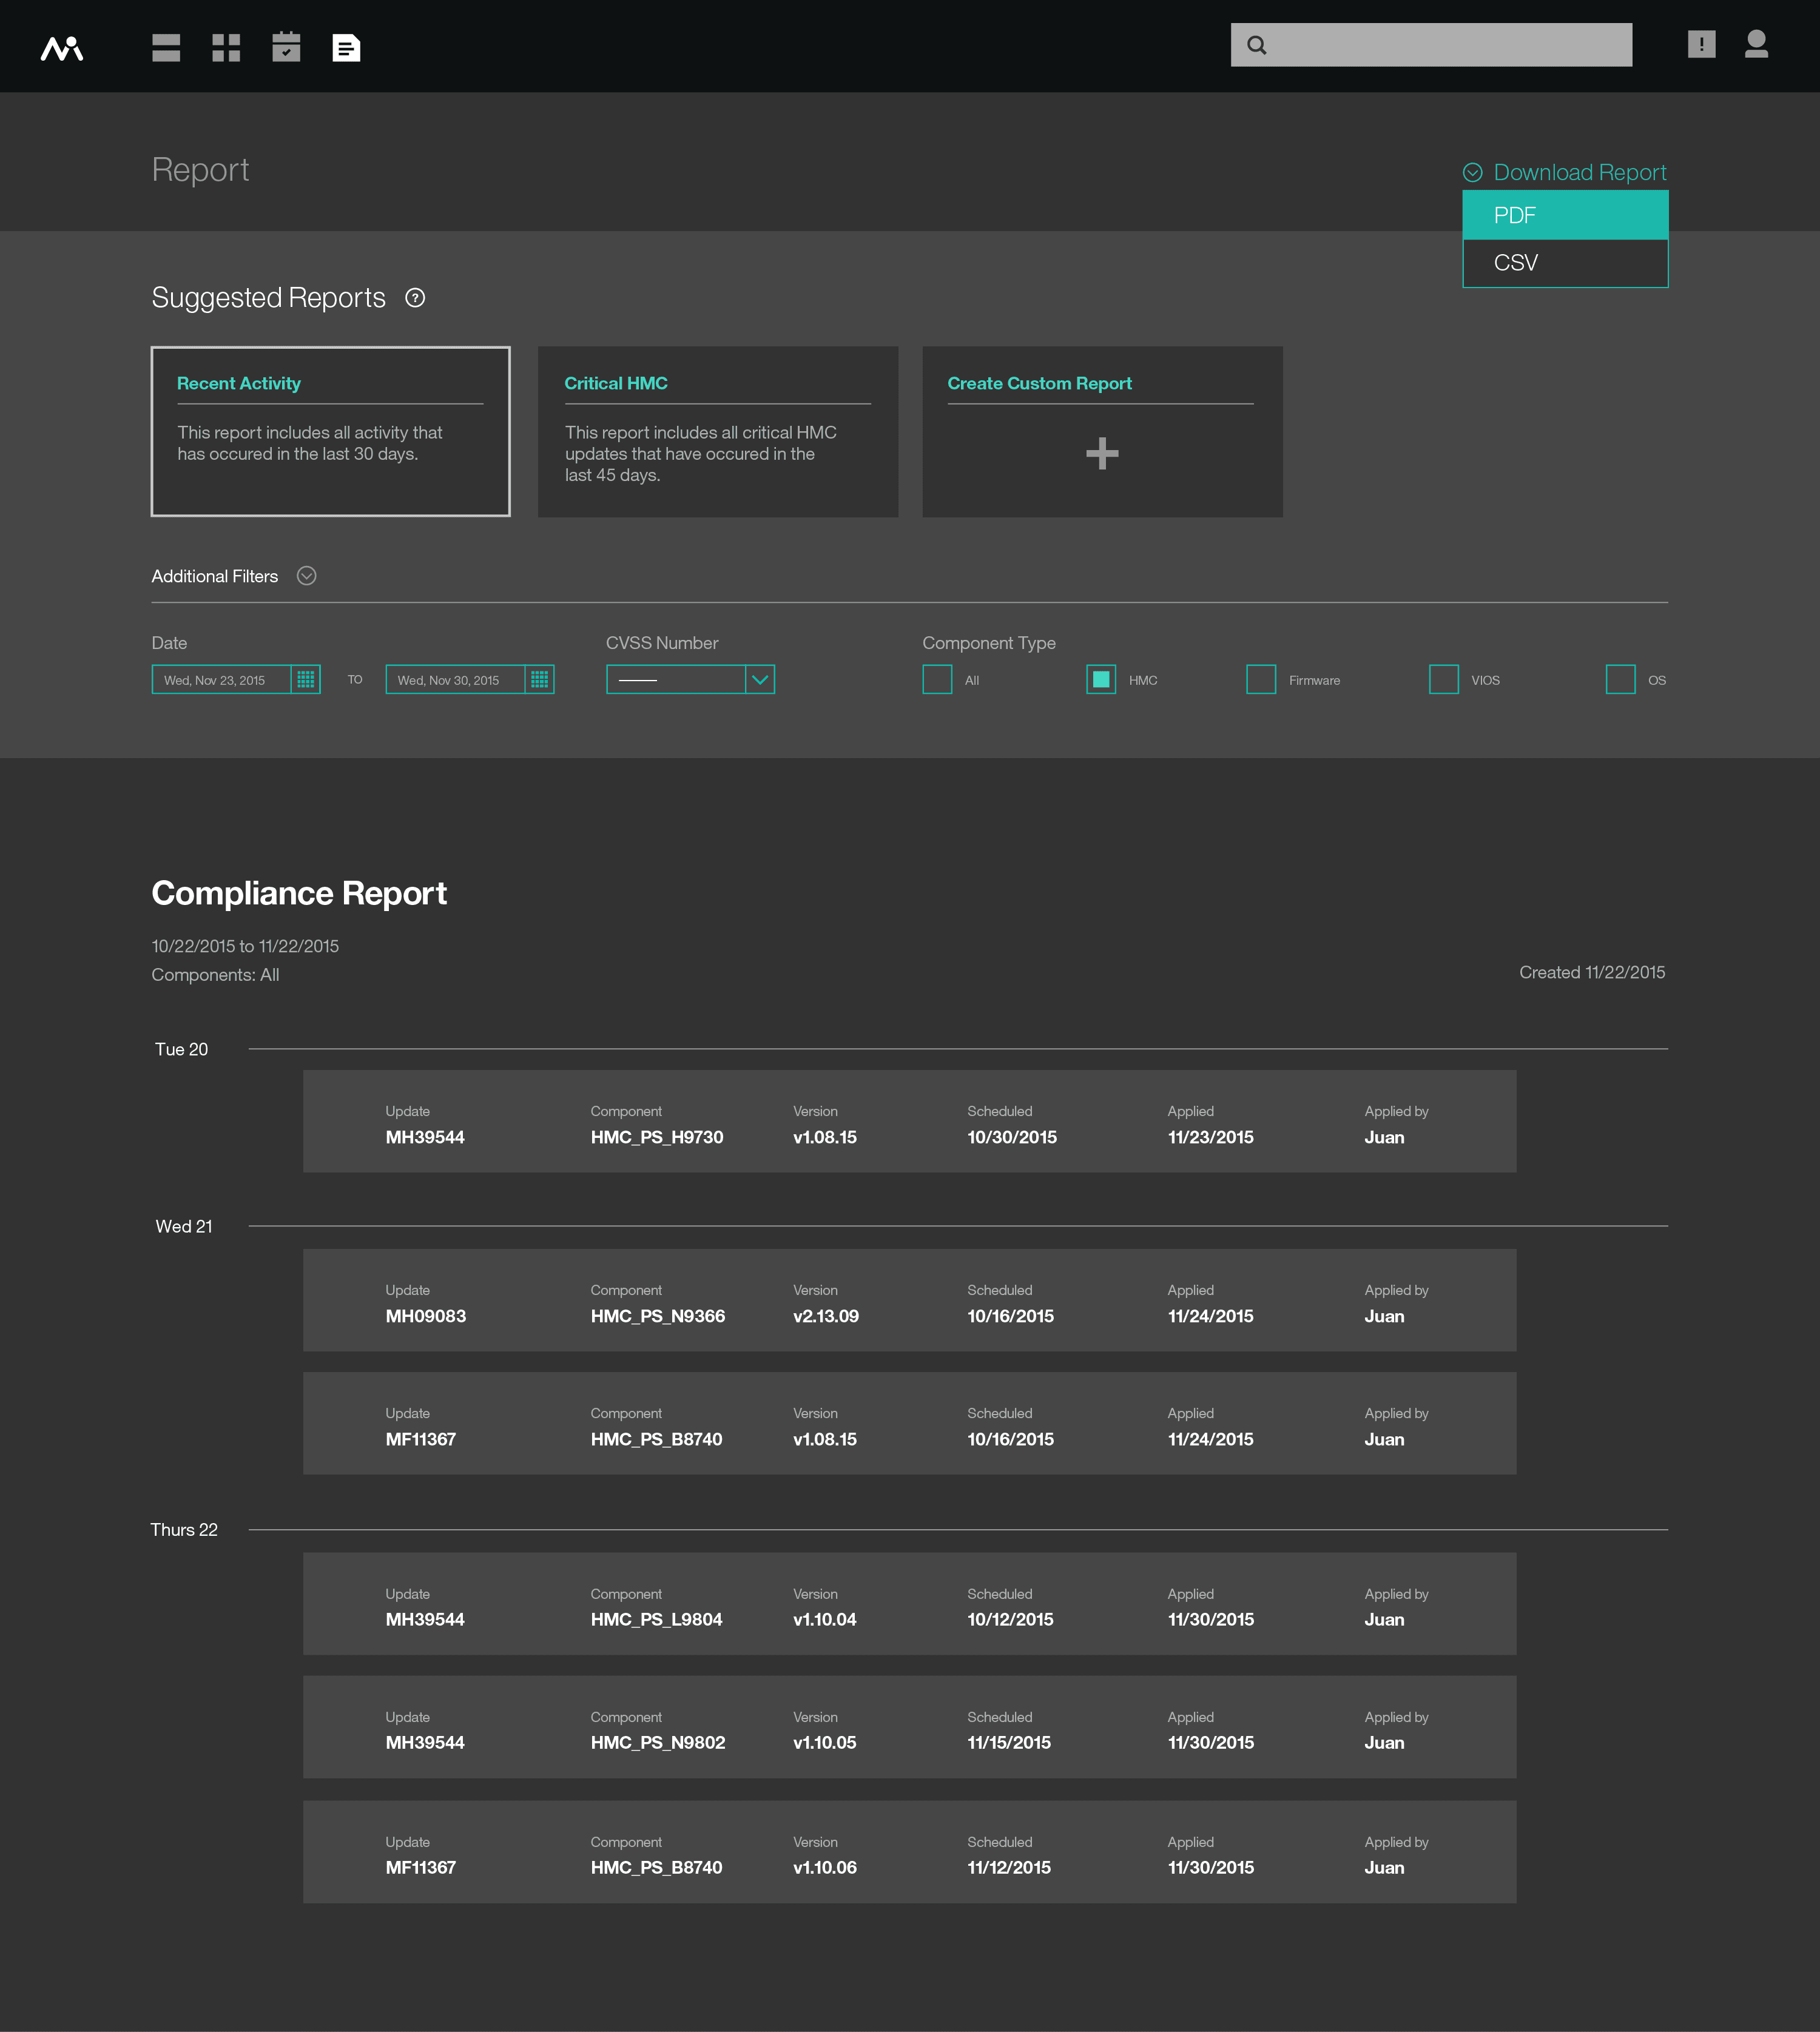The width and height of the screenshot is (1820, 2032).
Task: Enable the VIOS component checkbox
Action: (x=1443, y=680)
